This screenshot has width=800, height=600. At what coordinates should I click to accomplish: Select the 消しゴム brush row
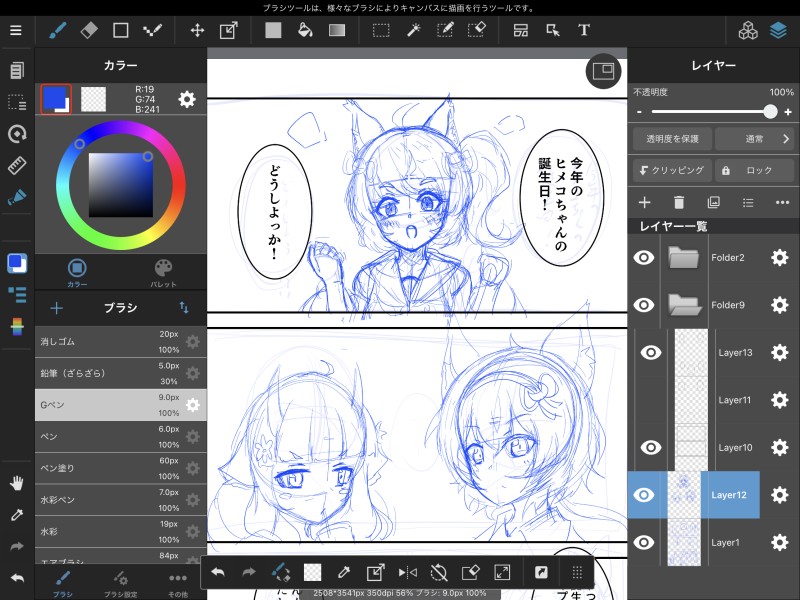120,342
